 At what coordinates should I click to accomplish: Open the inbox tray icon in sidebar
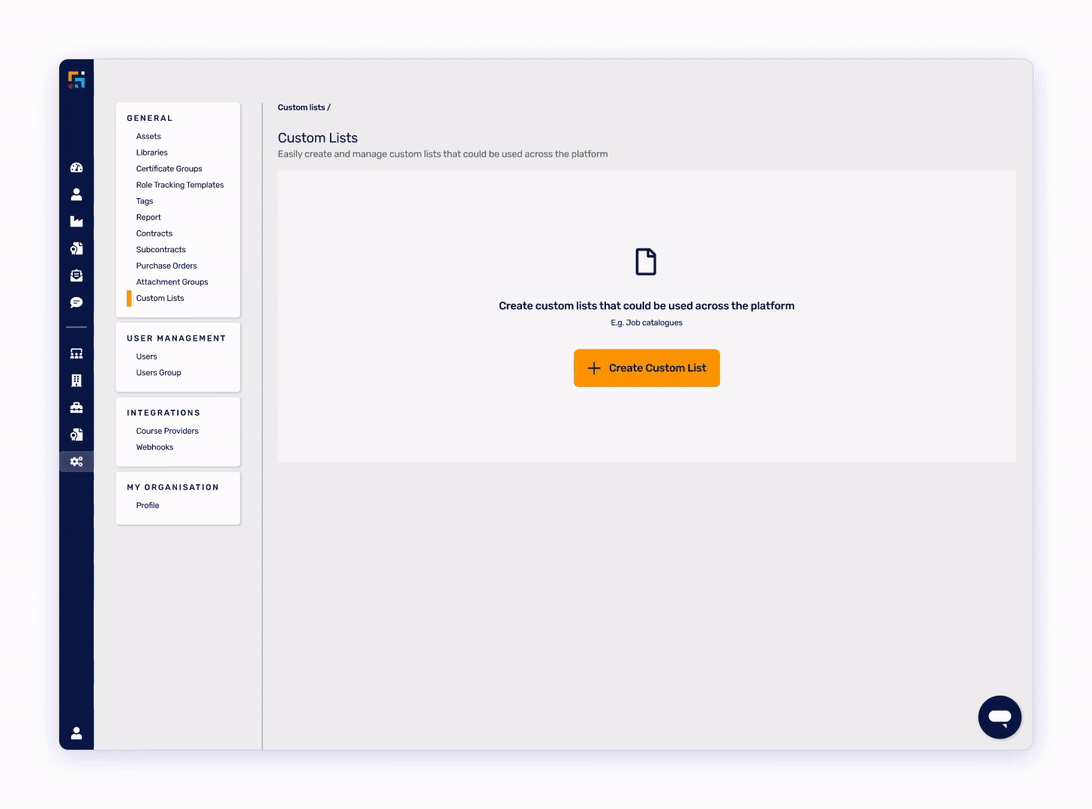point(76,276)
